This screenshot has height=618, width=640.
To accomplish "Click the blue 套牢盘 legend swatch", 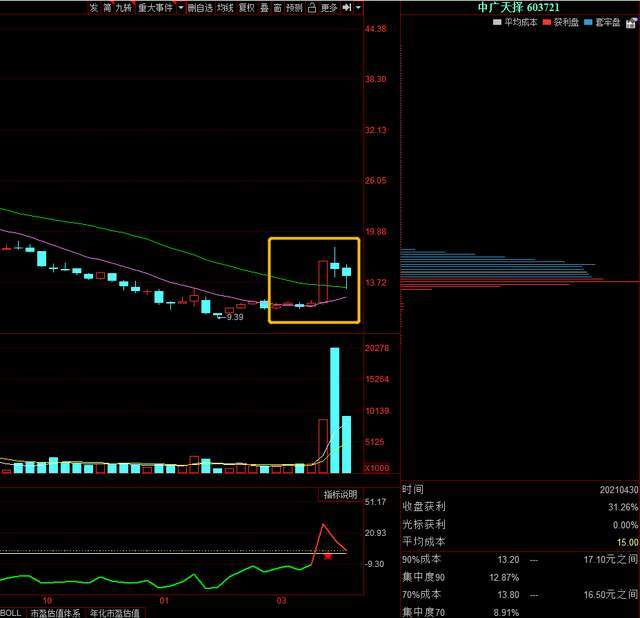I will (588, 22).
